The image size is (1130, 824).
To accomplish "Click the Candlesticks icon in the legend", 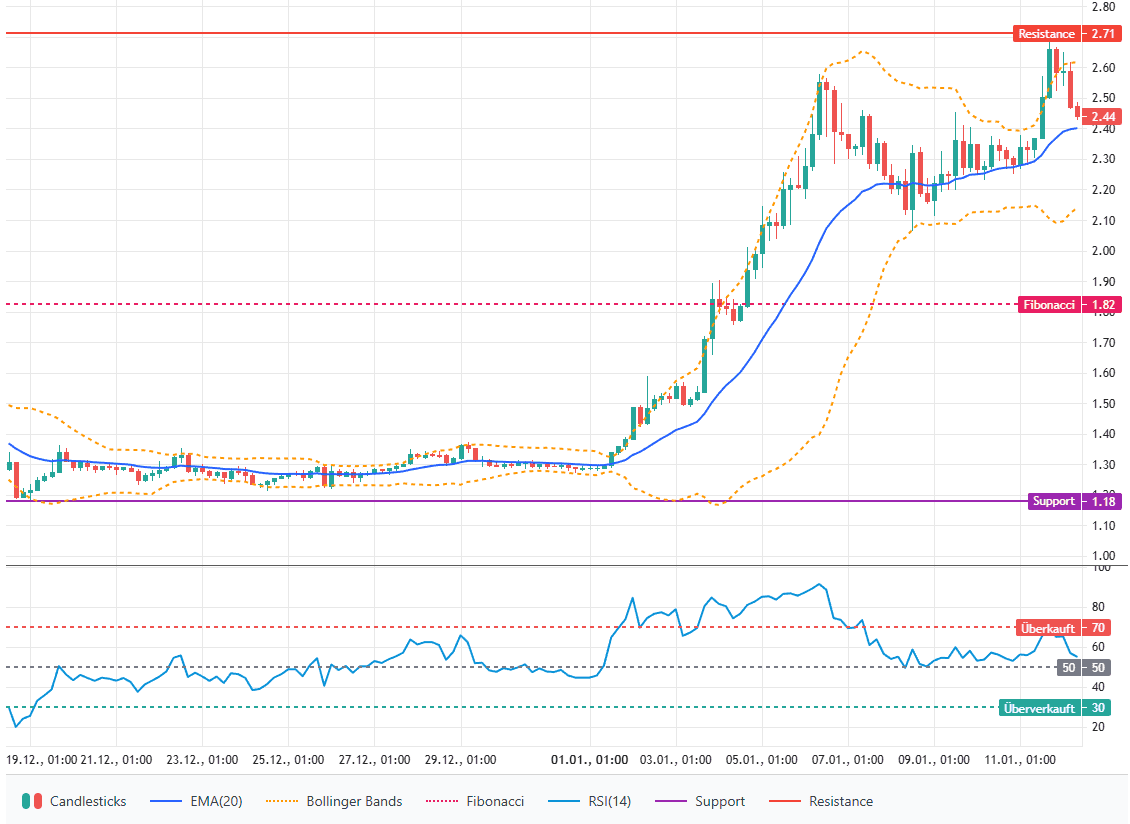I will (33, 801).
